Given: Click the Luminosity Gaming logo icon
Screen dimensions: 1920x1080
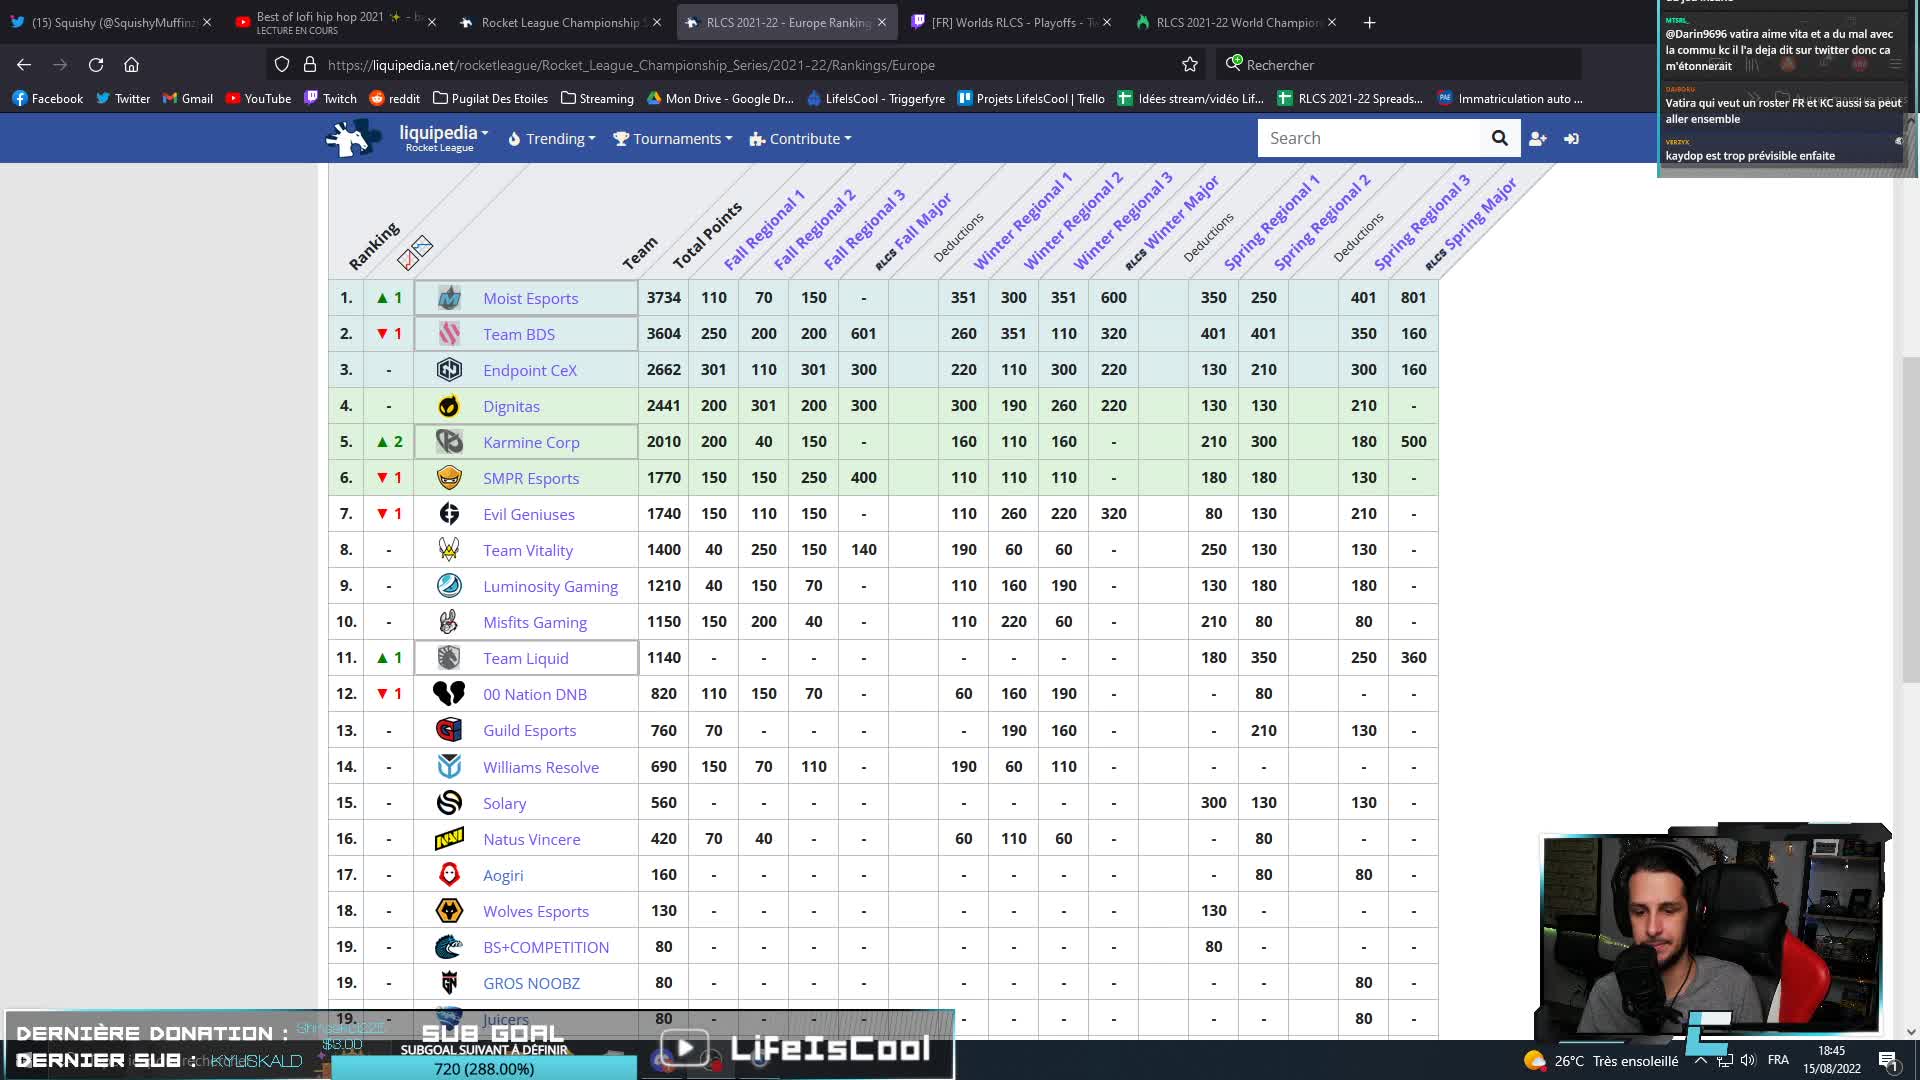Looking at the screenshot, I should click(449, 586).
